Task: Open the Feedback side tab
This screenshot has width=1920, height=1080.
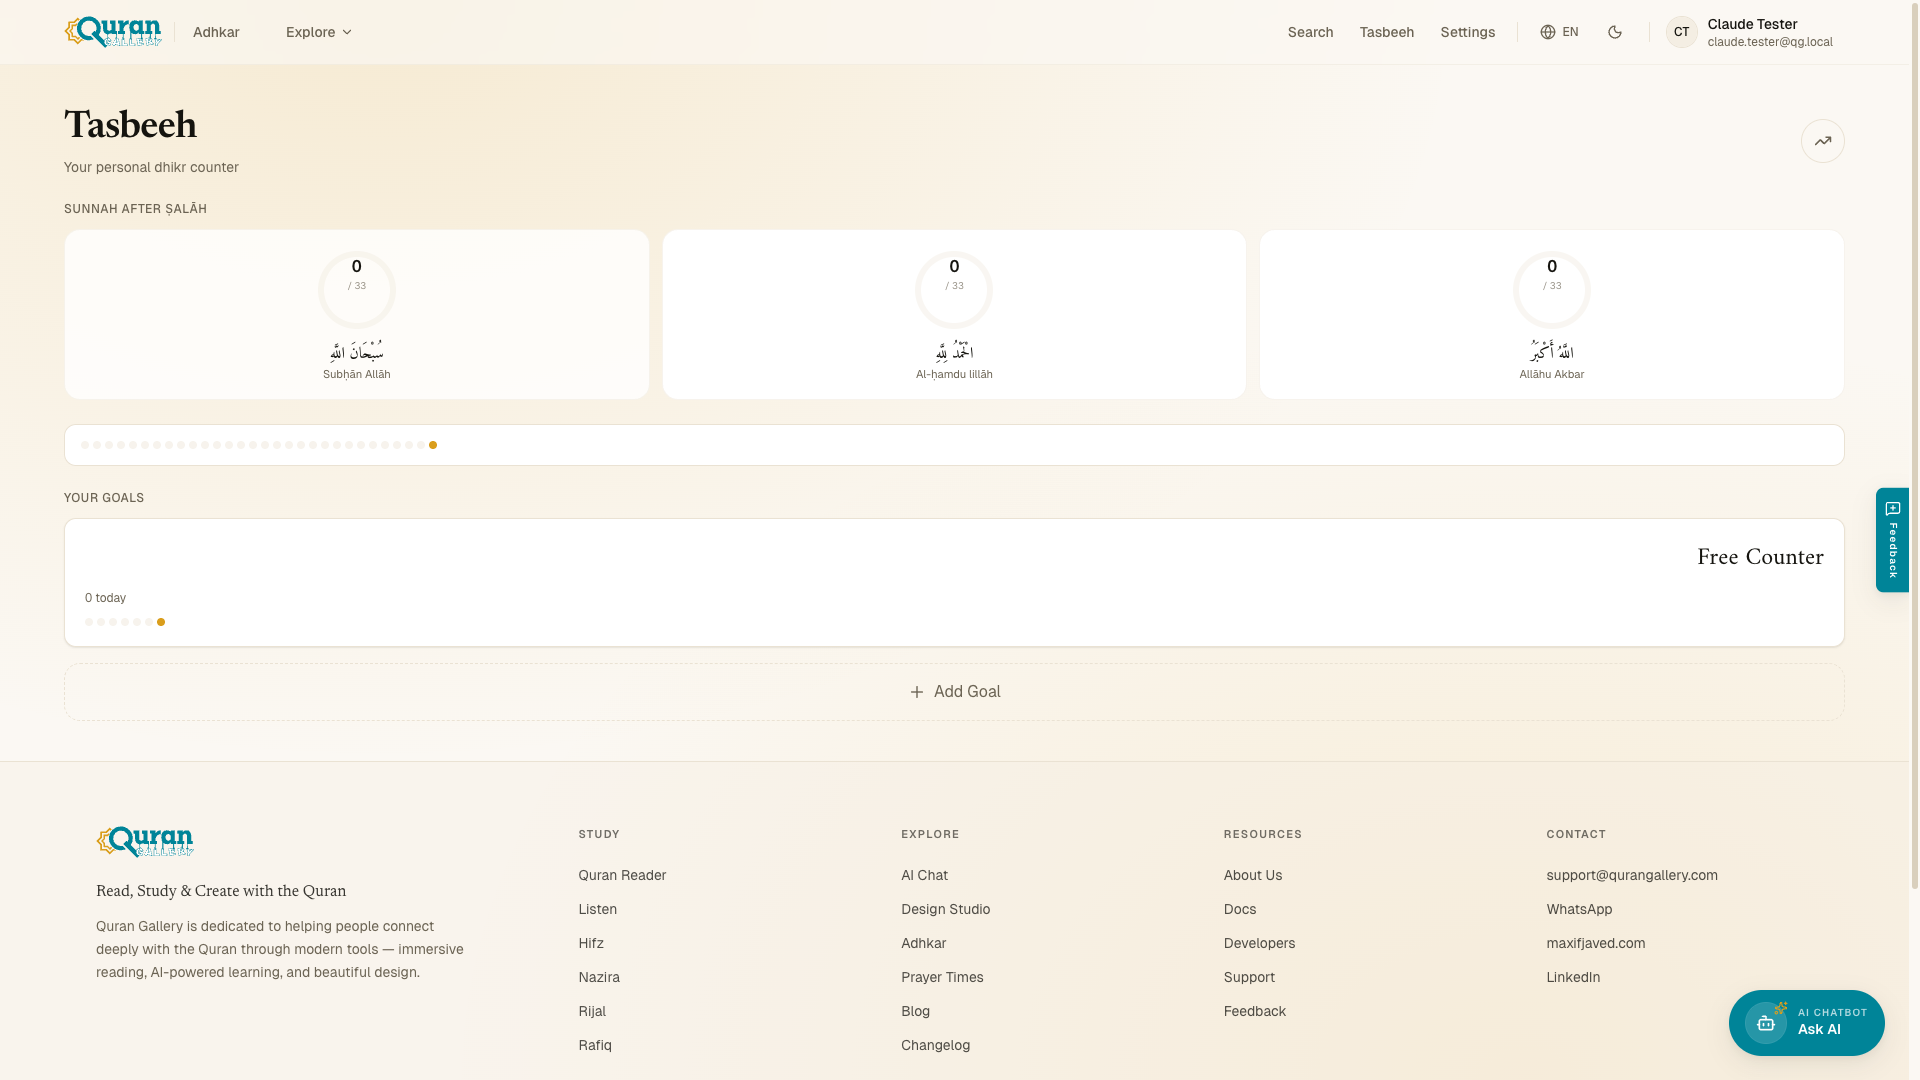Action: [x=1892, y=540]
